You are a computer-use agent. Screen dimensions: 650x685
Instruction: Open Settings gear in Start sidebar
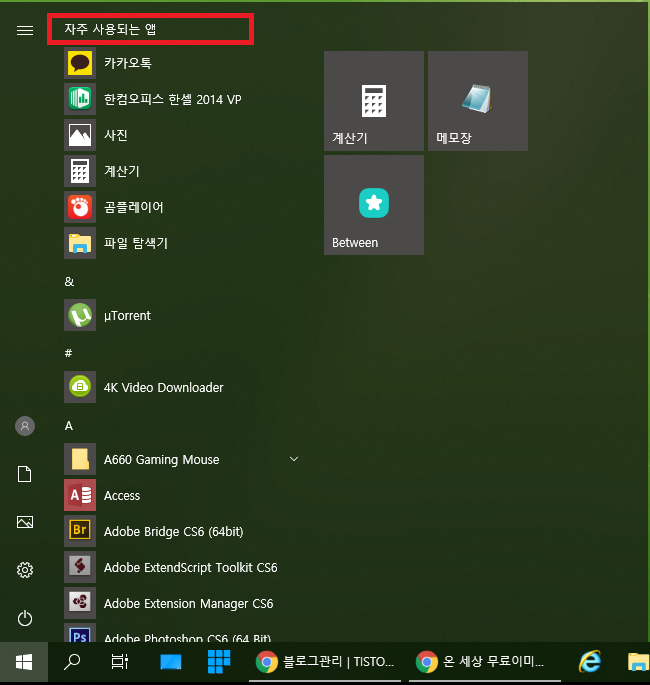25,570
